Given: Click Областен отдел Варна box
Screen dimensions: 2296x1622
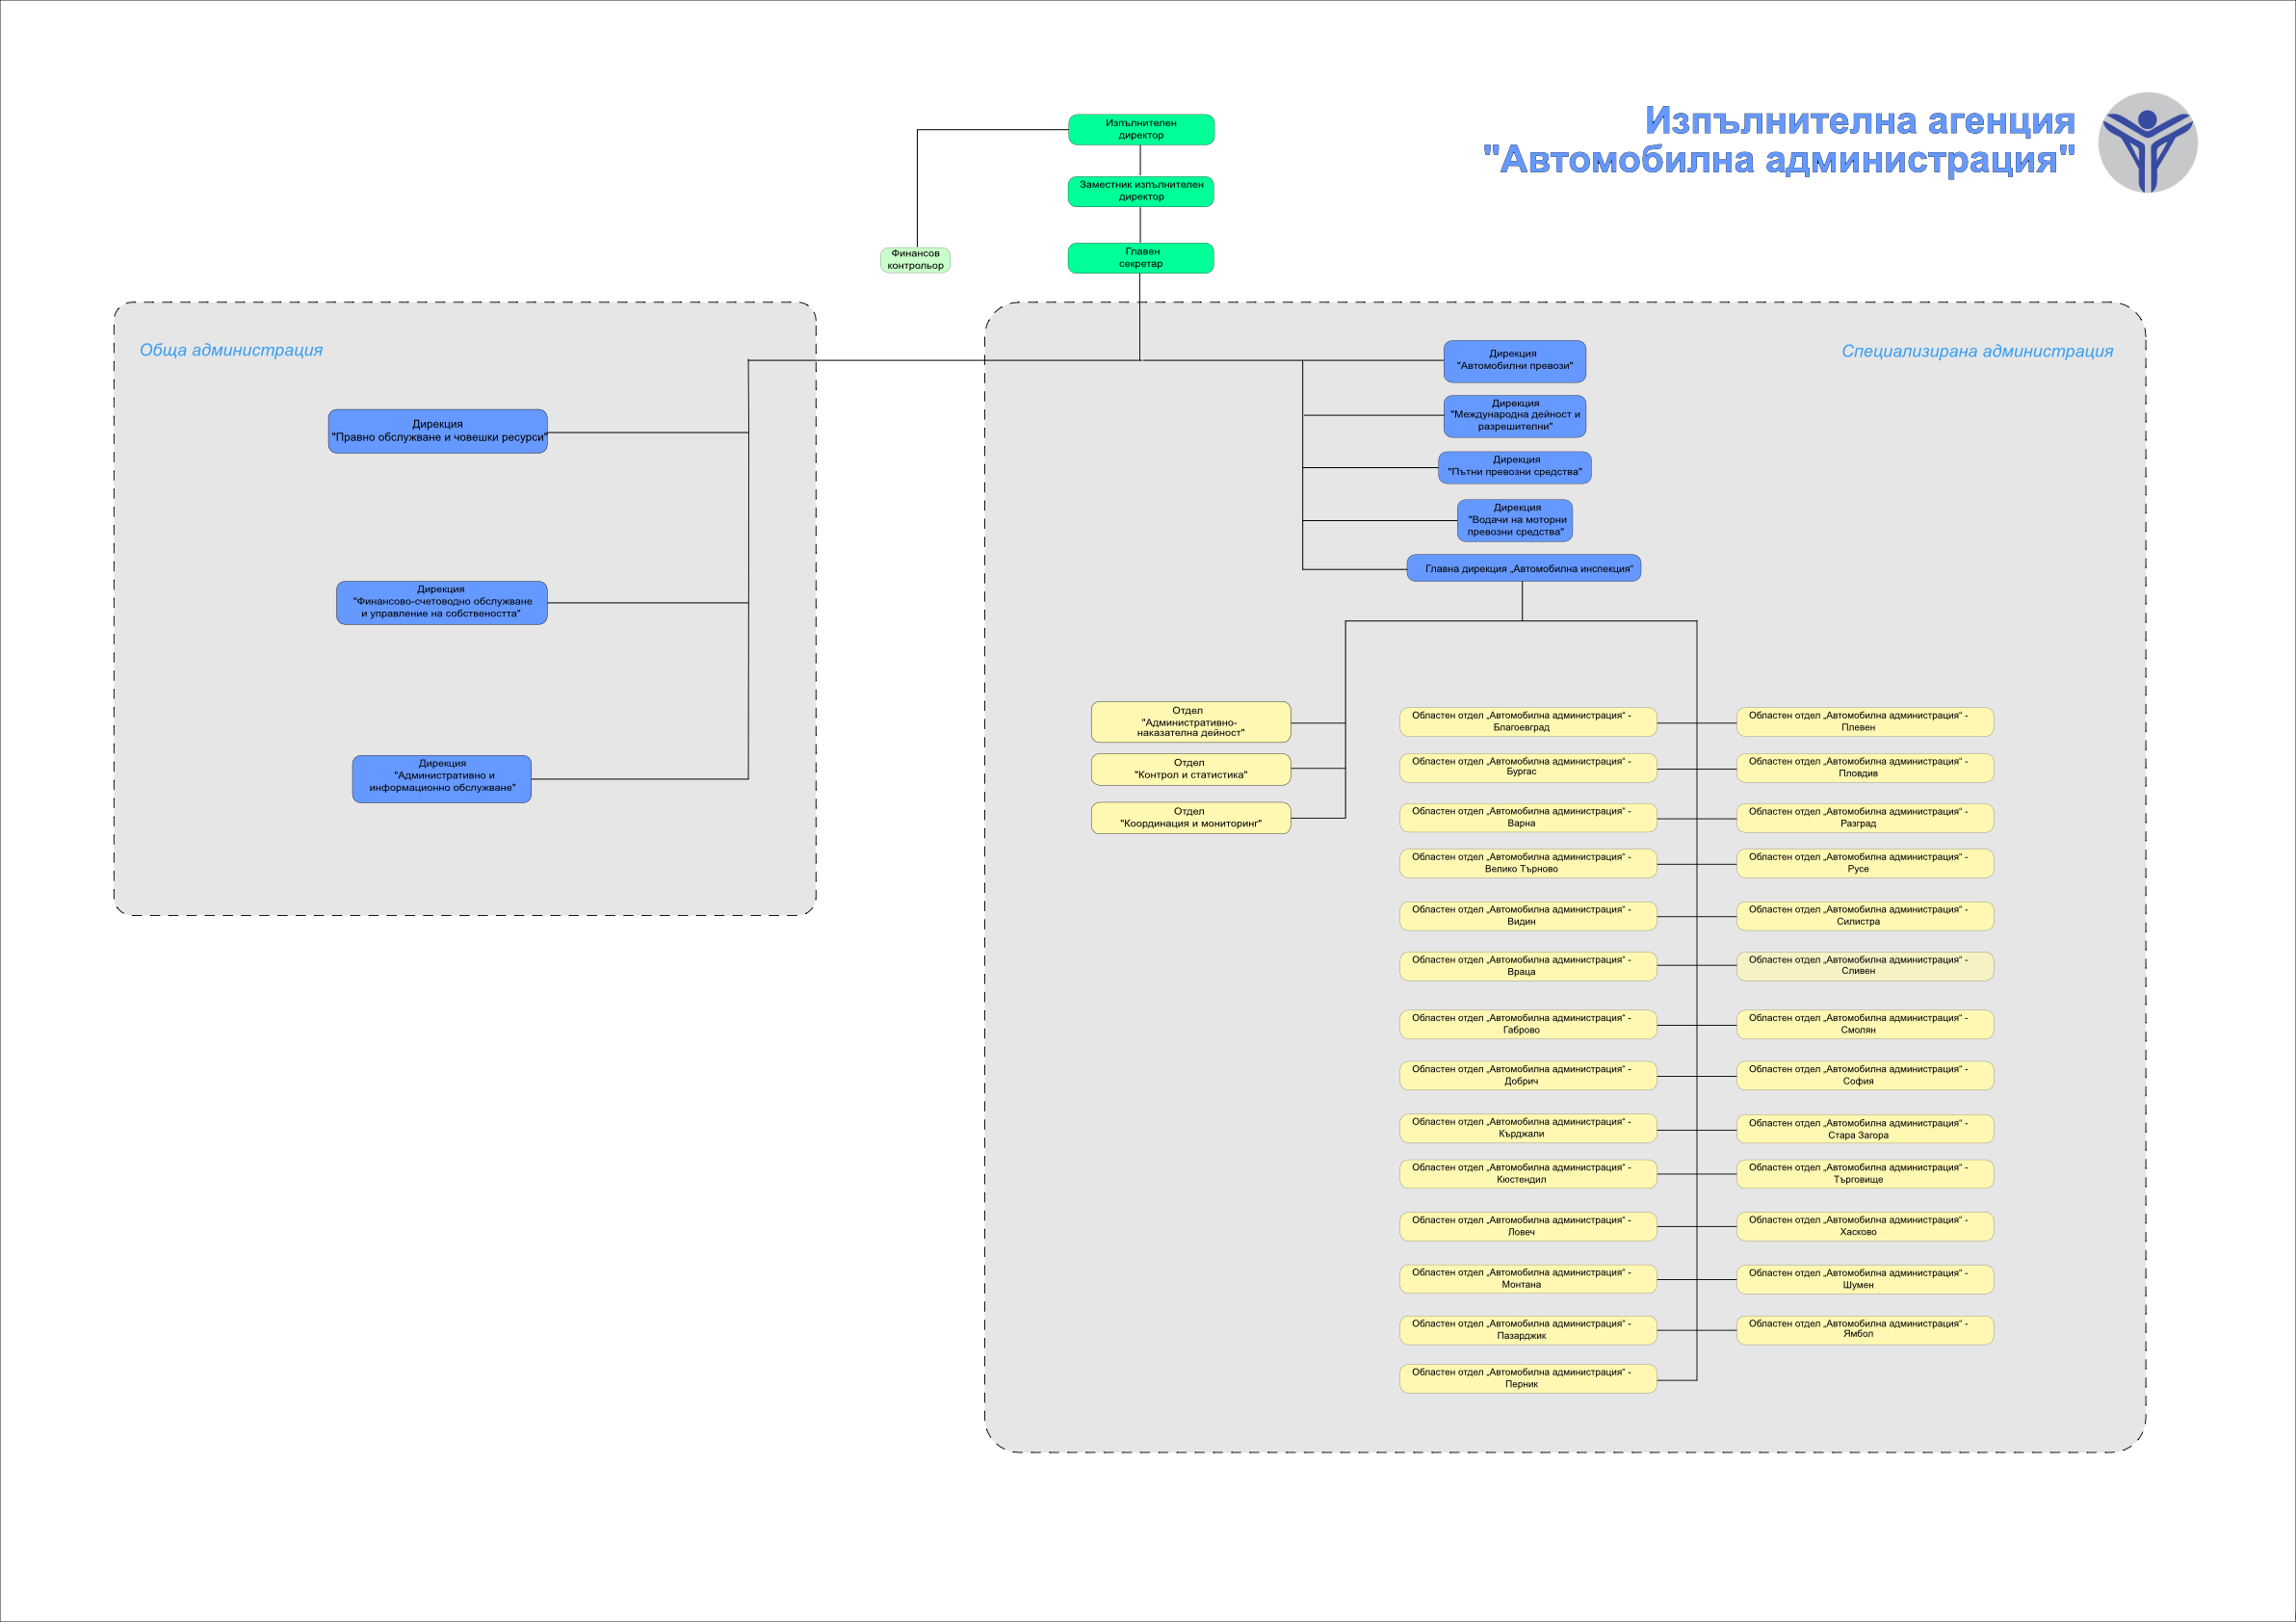Looking at the screenshot, I should click(x=1528, y=818).
